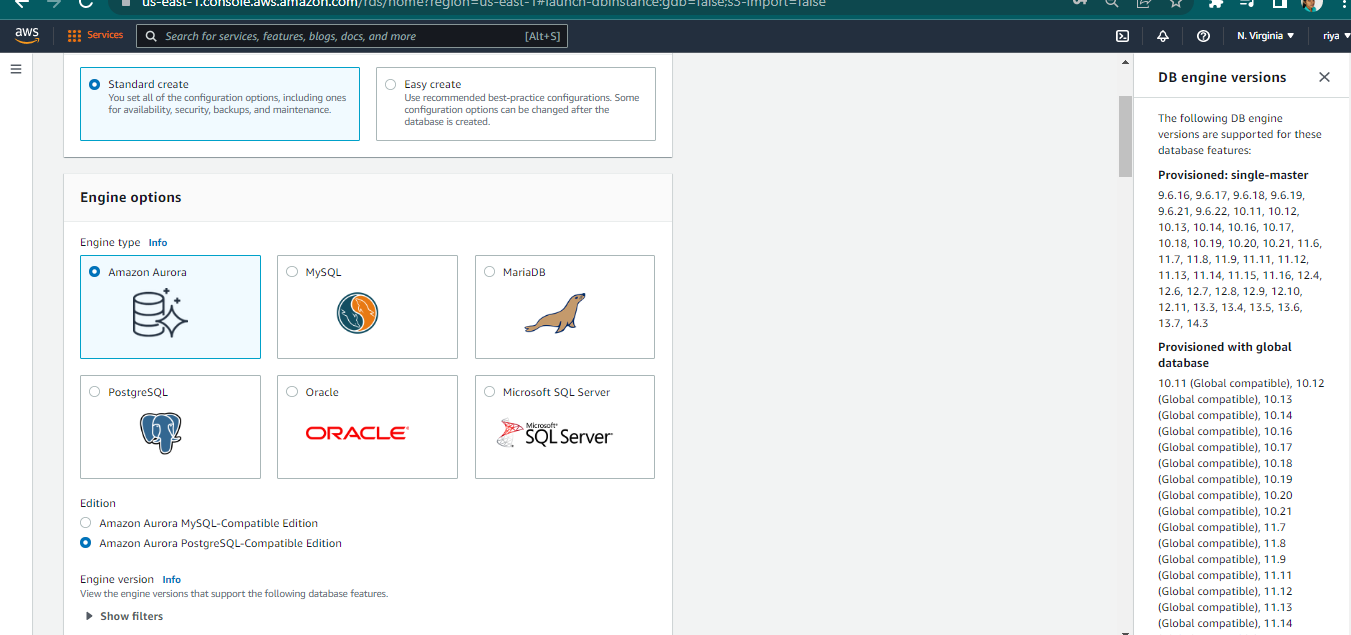Choose MariaDB engine type radio
The height and width of the screenshot is (635, 1351).
click(489, 272)
